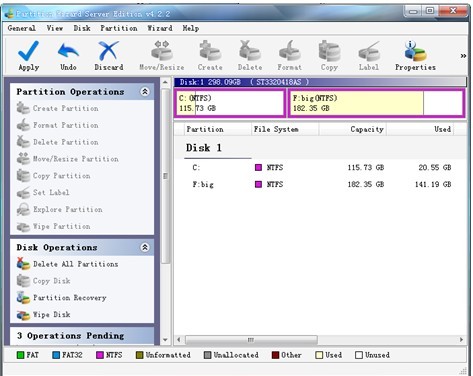Click the Delete All Partitions icon
The width and height of the screenshot is (473, 376).
[23, 264]
